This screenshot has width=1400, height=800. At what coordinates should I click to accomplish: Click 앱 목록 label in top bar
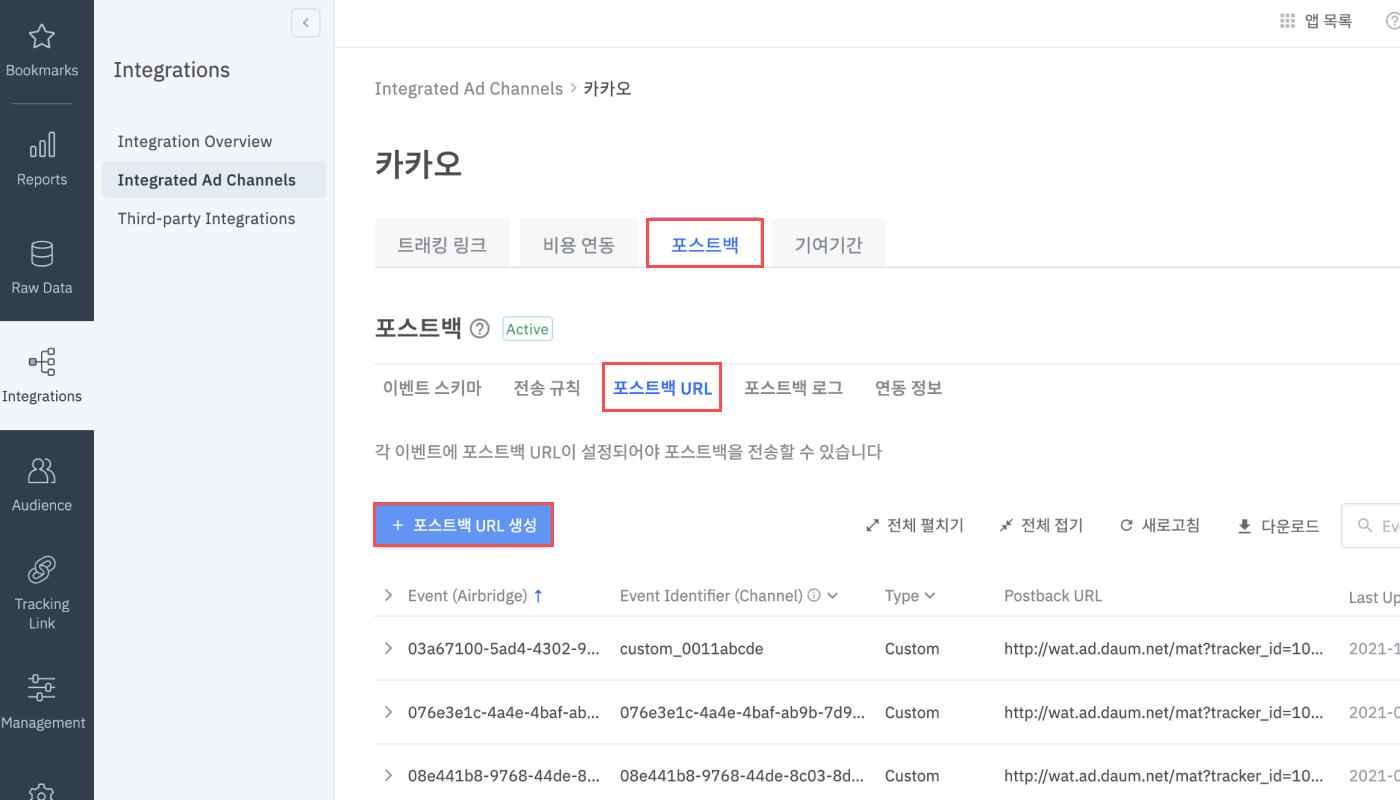(x=1328, y=21)
